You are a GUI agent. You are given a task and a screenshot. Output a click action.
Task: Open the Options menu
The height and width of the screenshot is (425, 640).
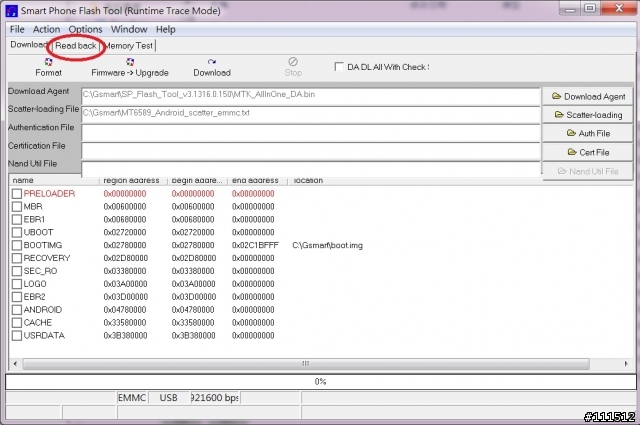pos(85,29)
